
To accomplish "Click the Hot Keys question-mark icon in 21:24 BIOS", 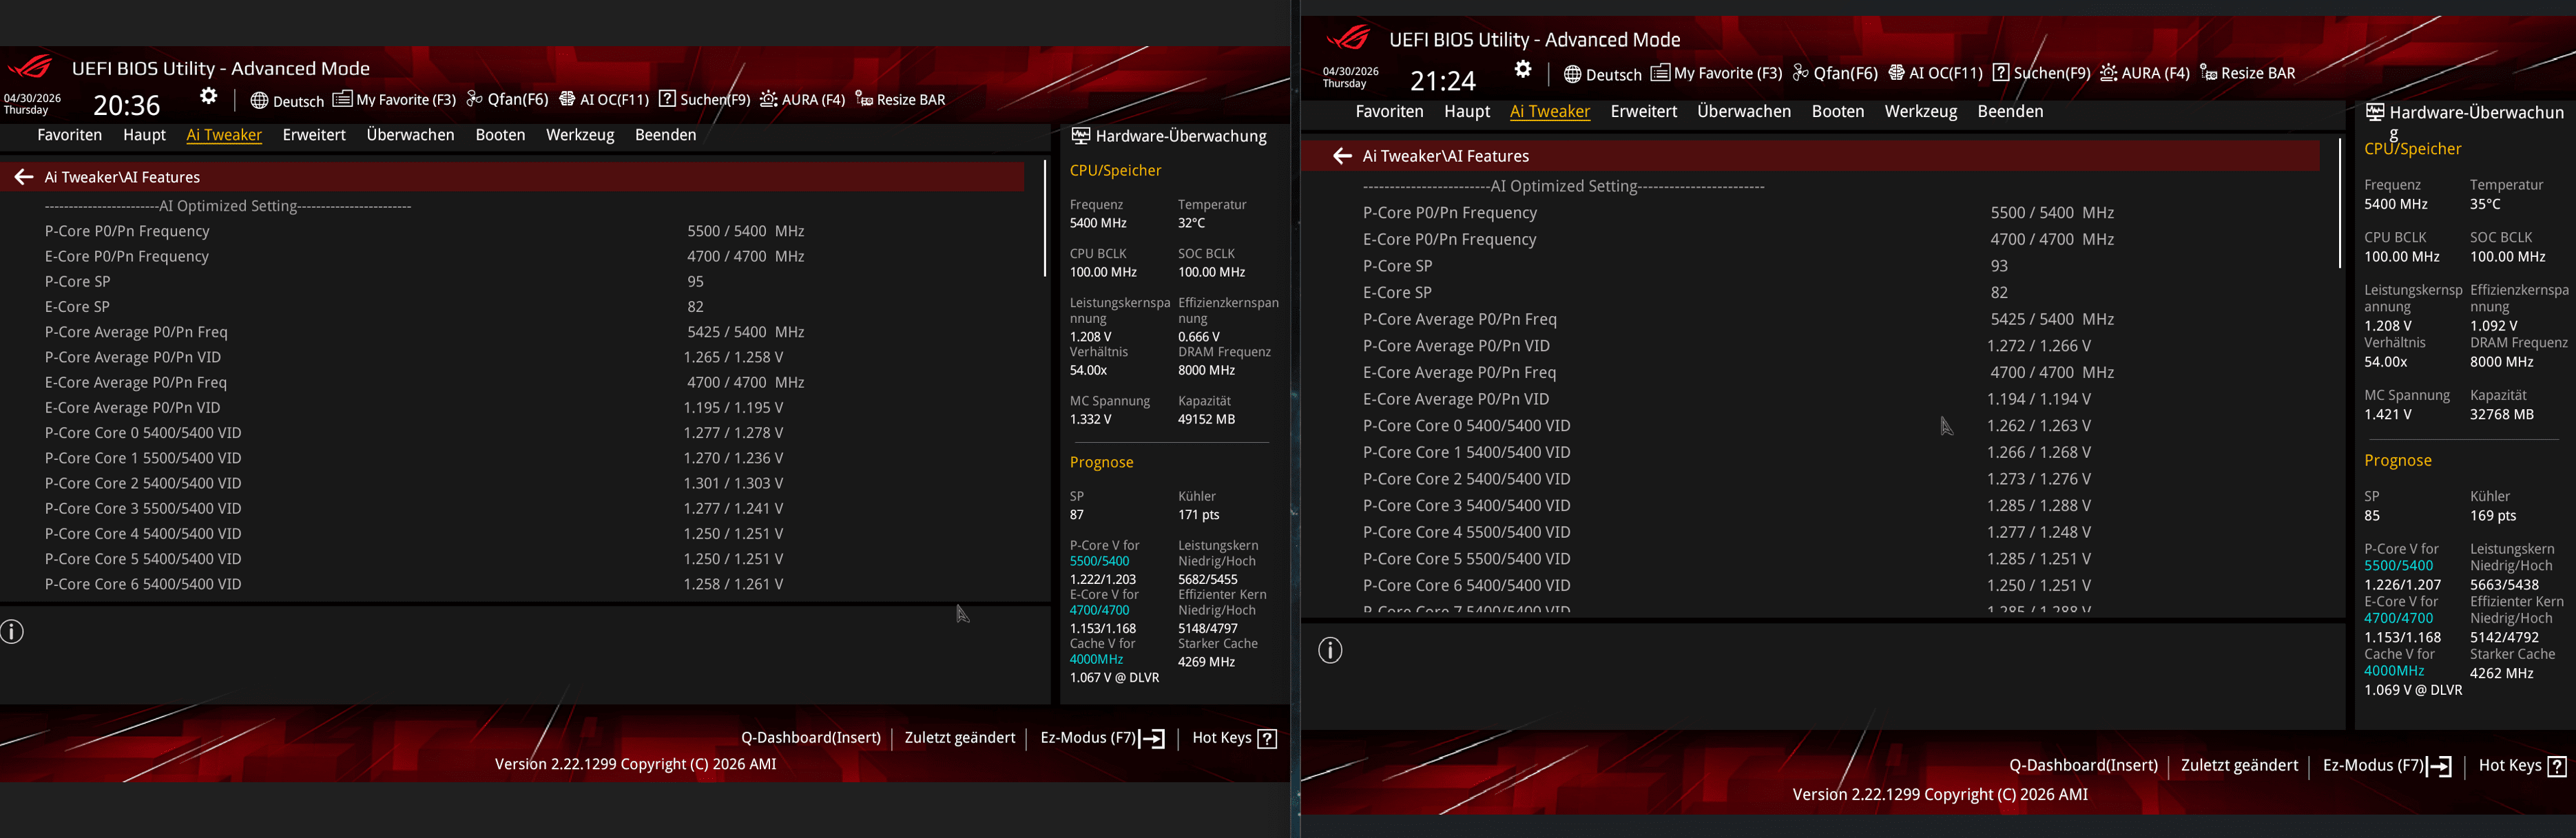I will tap(2557, 766).
